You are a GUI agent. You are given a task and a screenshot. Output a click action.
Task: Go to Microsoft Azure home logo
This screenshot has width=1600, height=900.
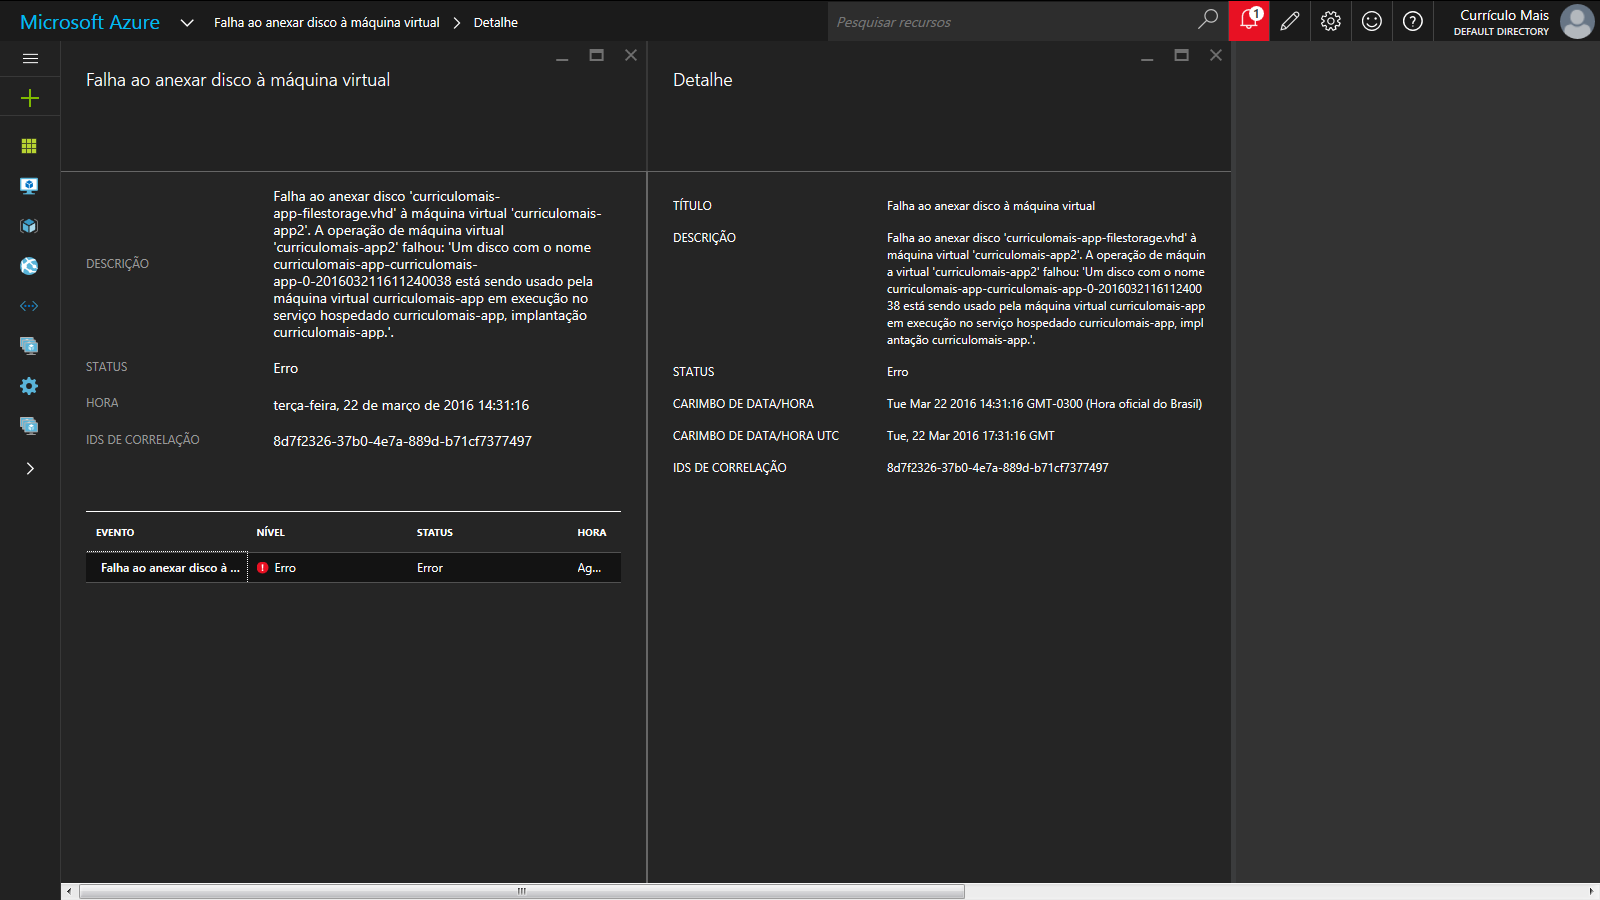point(90,22)
